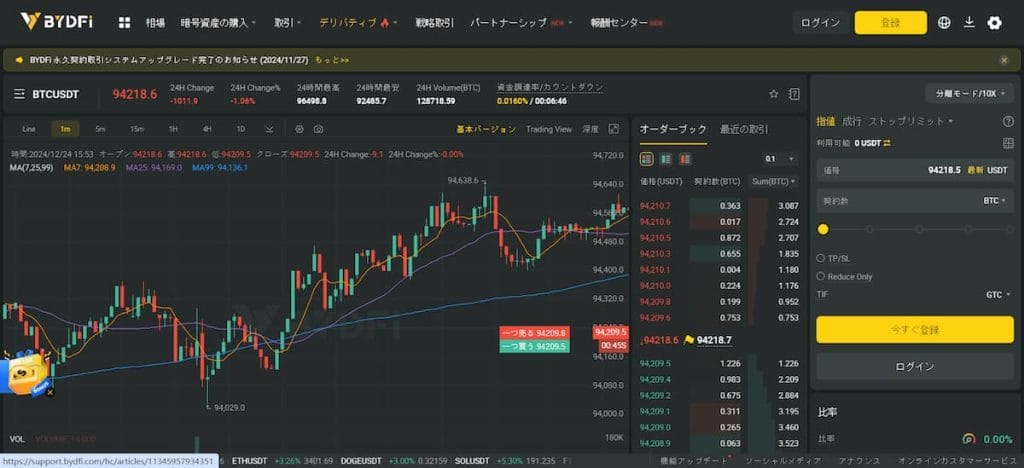The width and height of the screenshot is (1024, 468).
Task: Open the trading pair list hamburger icon
Action: pos(20,94)
